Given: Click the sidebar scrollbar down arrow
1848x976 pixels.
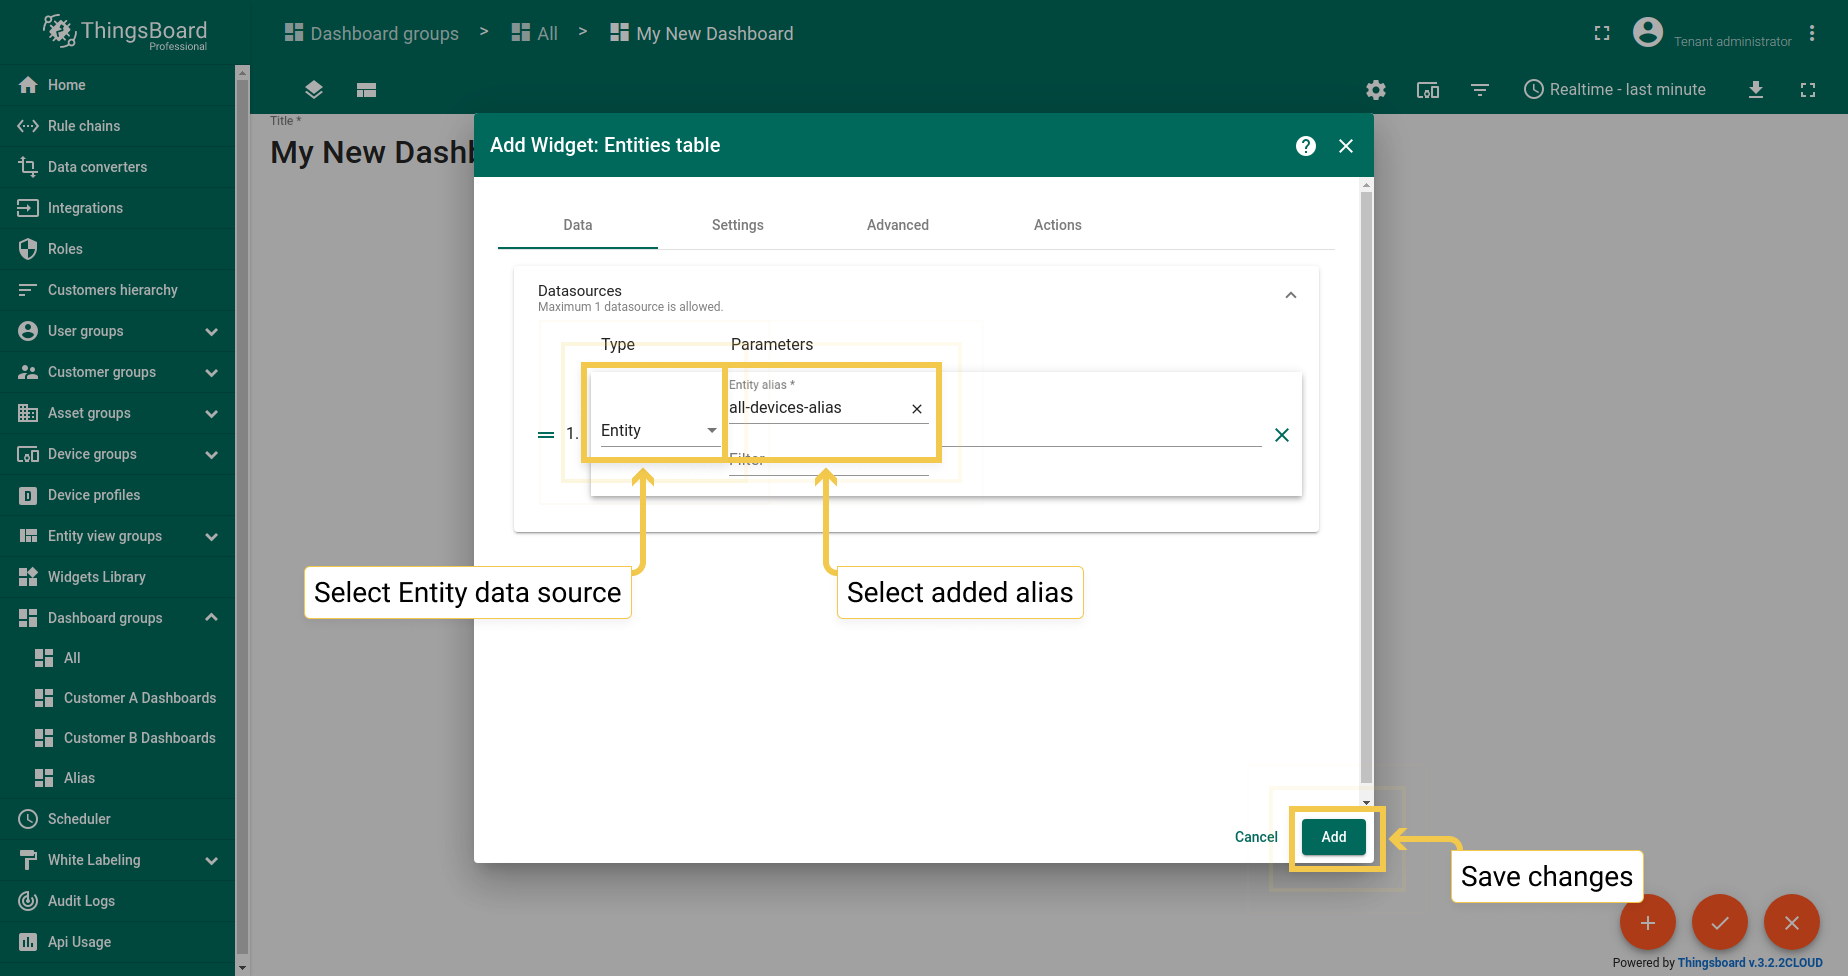Looking at the screenshot, I should [x=241, y=968].
